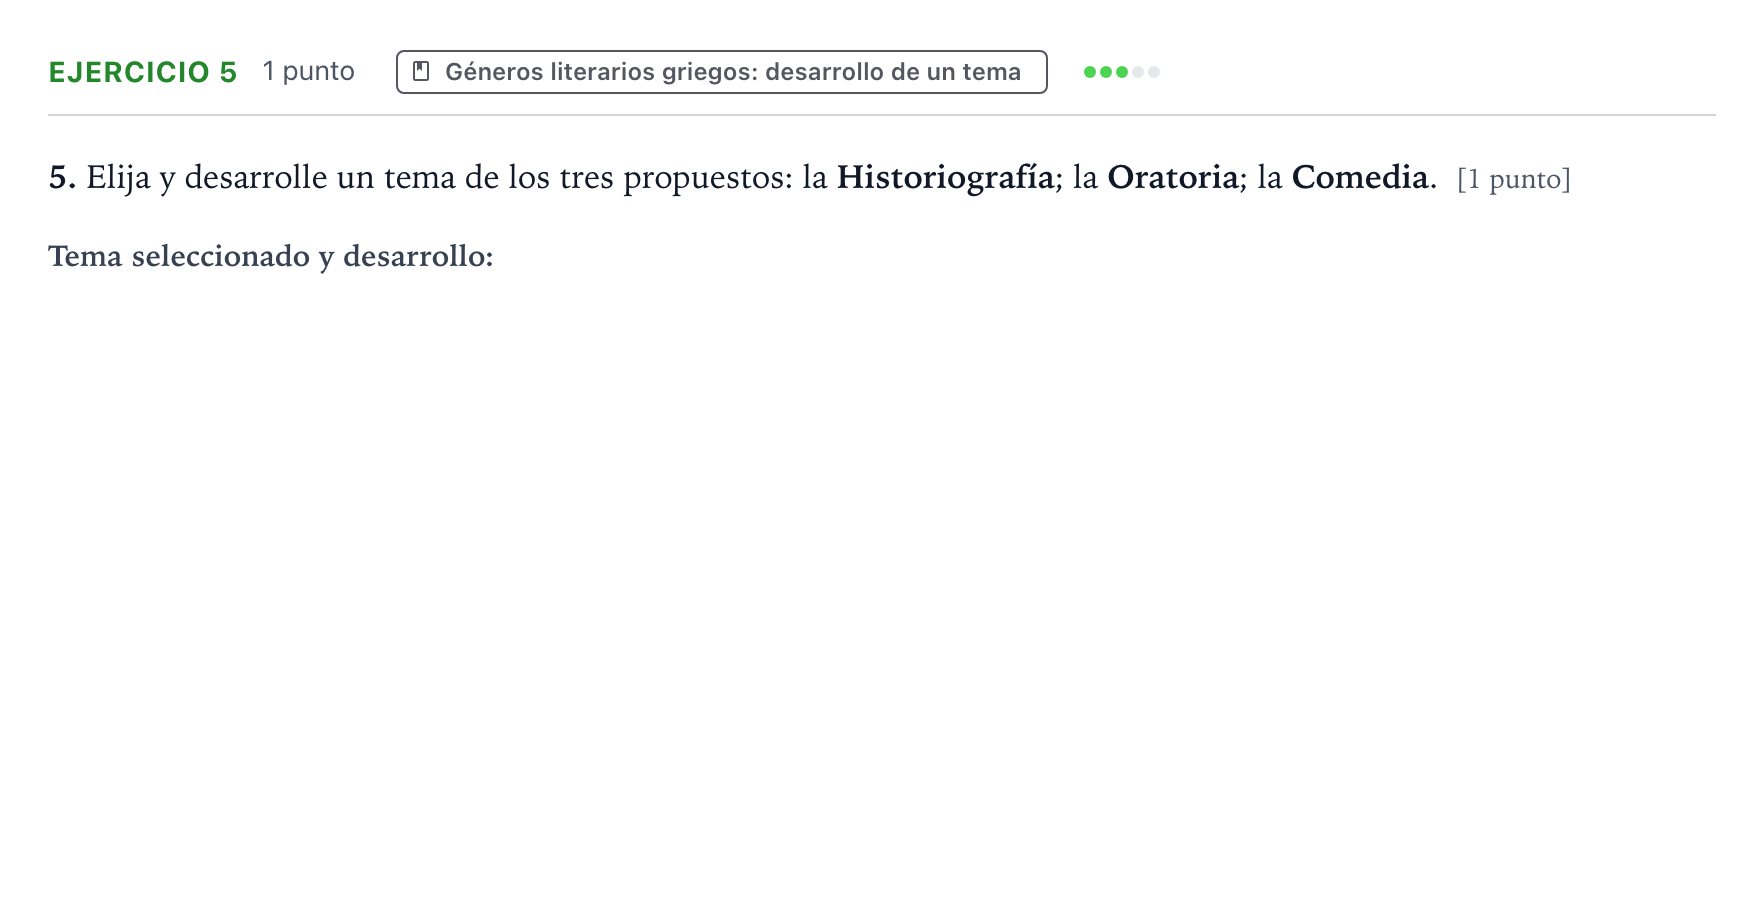Viewport: 1764px width, 908px height.
Task: Click the '[1 punto]' score marker
Action: pos(1514,180)
